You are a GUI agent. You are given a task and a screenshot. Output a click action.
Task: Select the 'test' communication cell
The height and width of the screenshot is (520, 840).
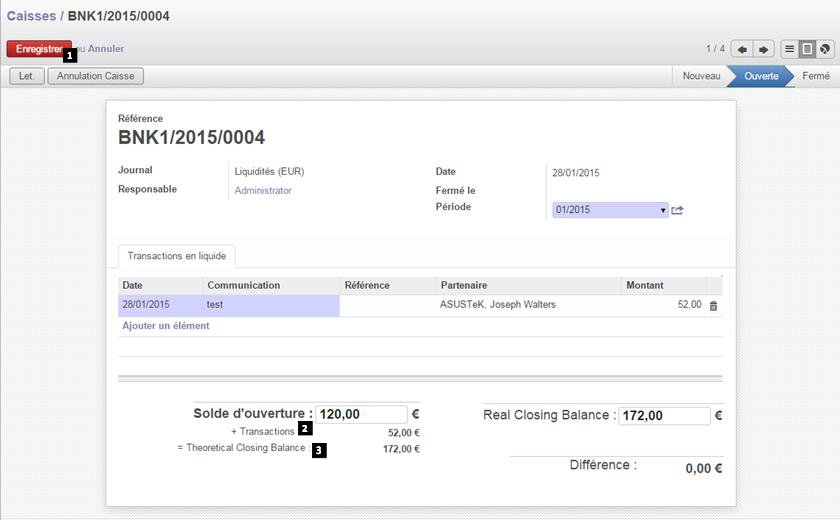pyautogui.click(x=272, y=305)
